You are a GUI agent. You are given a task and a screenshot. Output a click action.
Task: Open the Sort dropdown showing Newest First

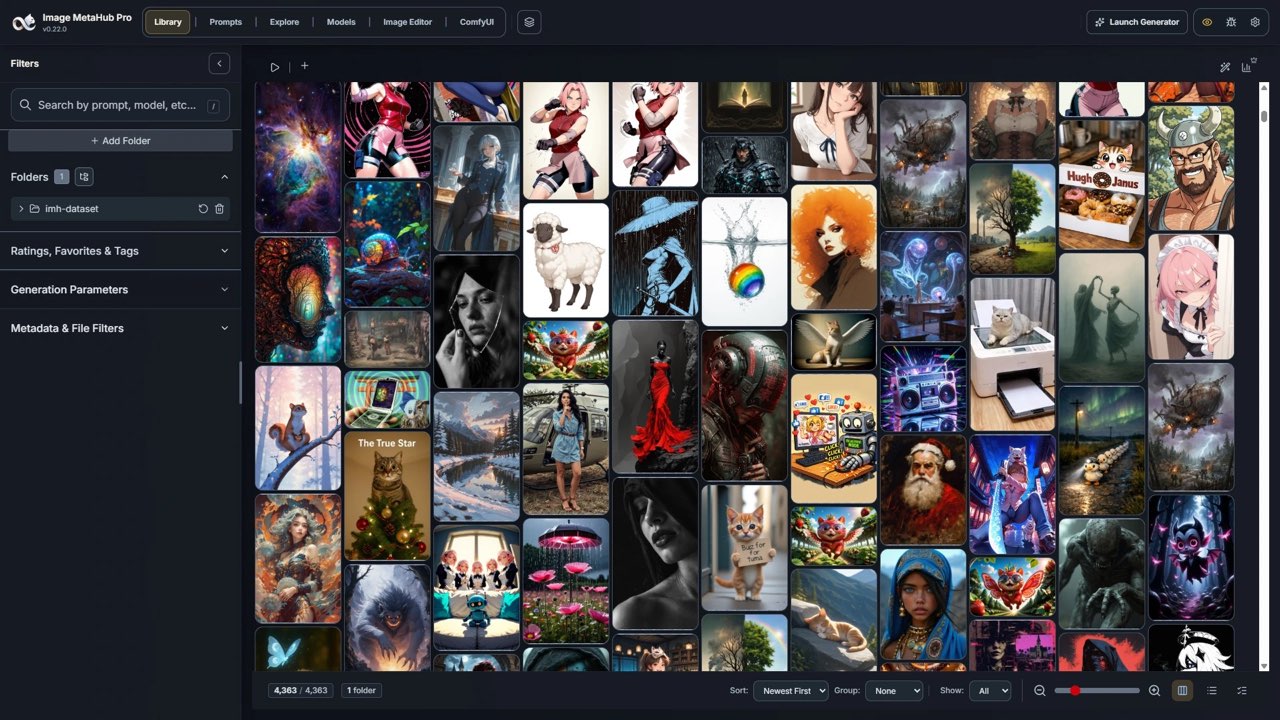791,691
